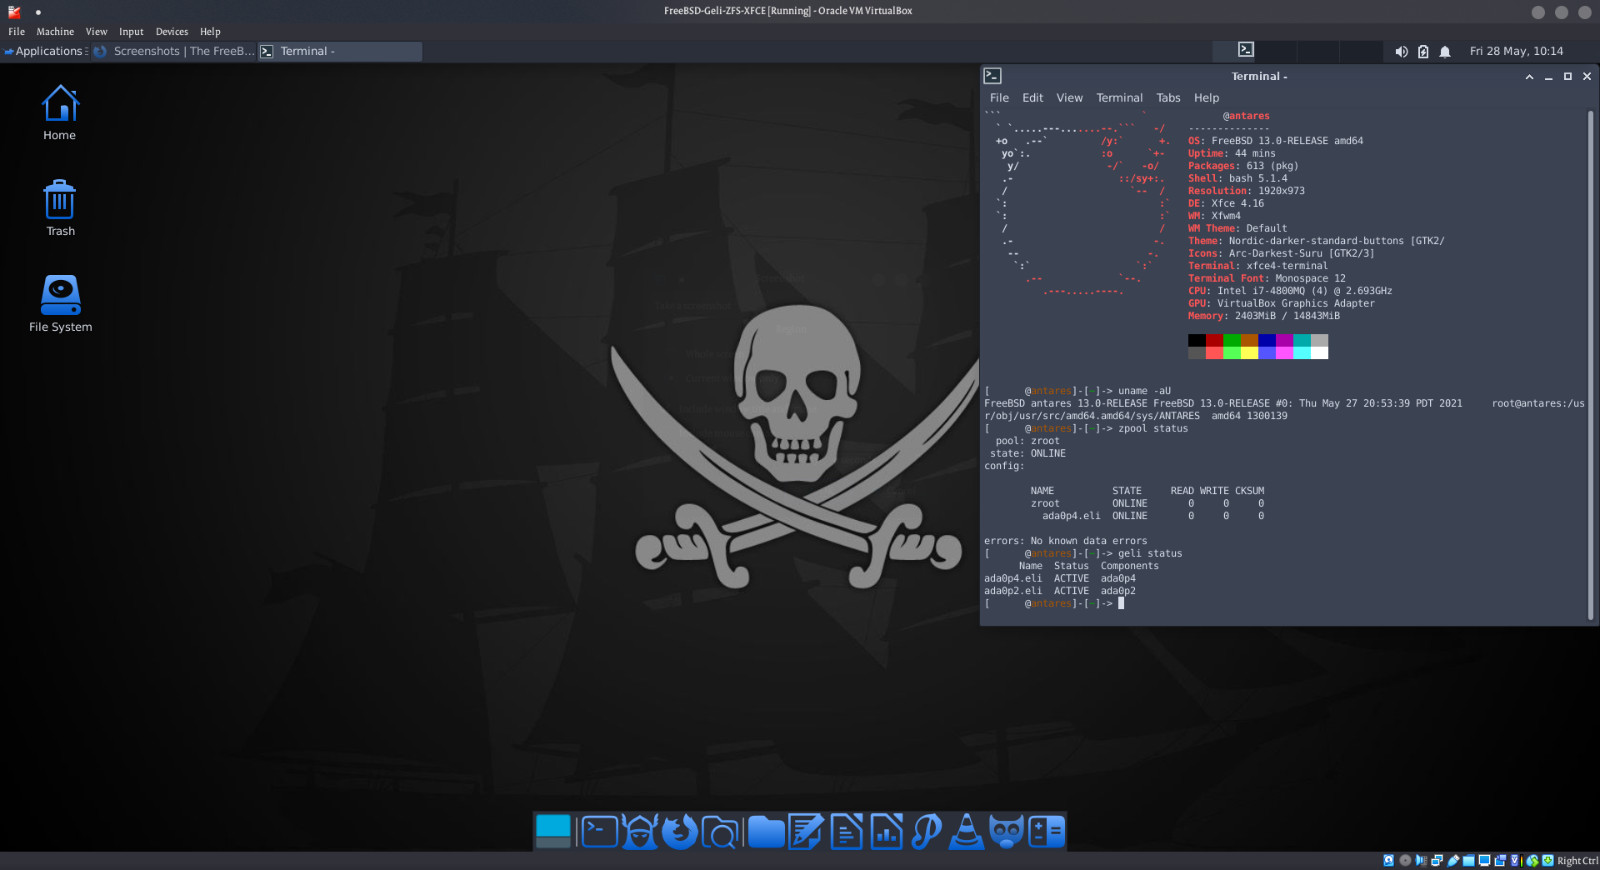Click 'errors: No known data errors' line

click(x=1066, y=541)
